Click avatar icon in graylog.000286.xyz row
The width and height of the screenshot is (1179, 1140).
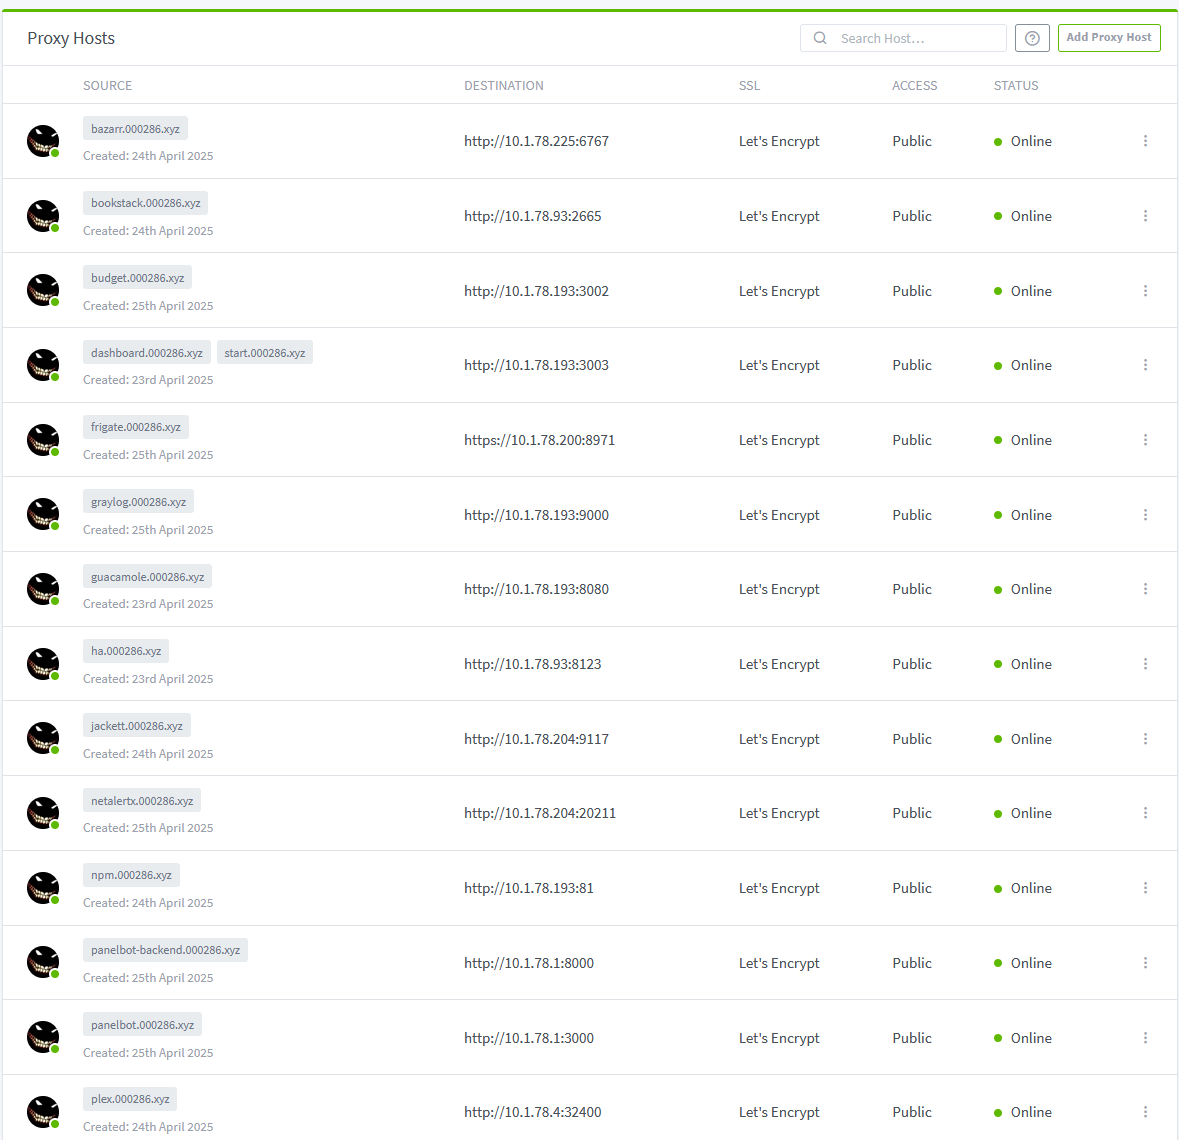(x=43, y=514)
